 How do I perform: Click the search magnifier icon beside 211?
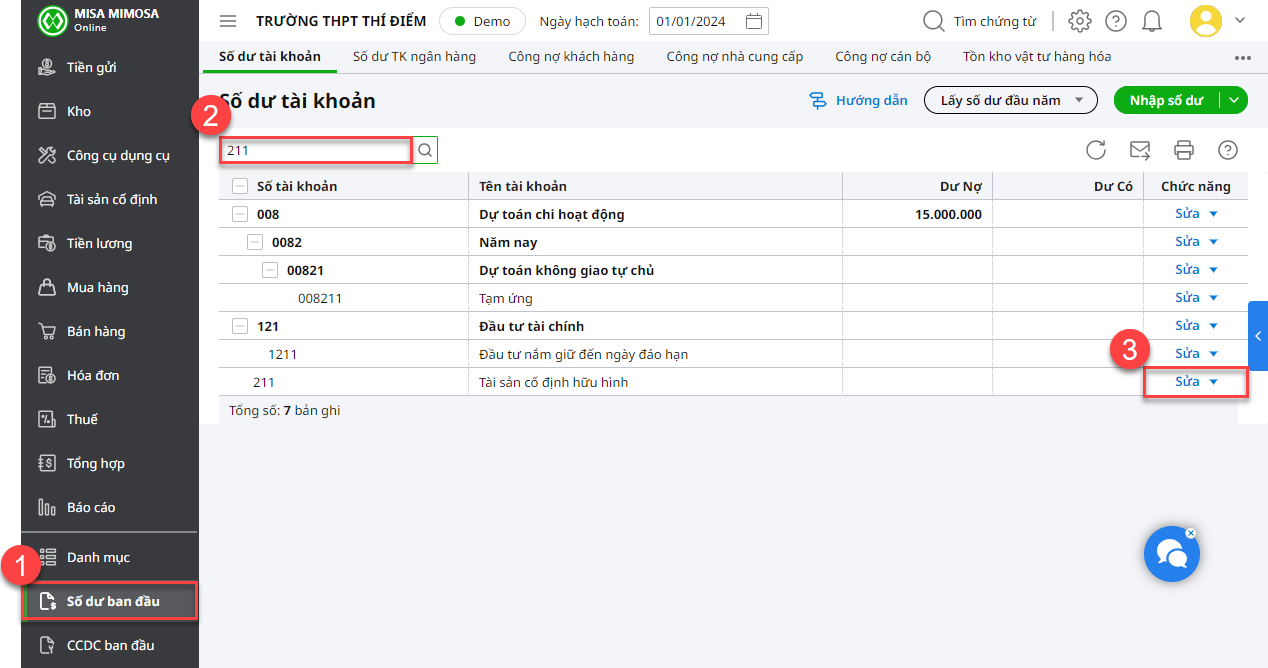click(x=425, y=150)
